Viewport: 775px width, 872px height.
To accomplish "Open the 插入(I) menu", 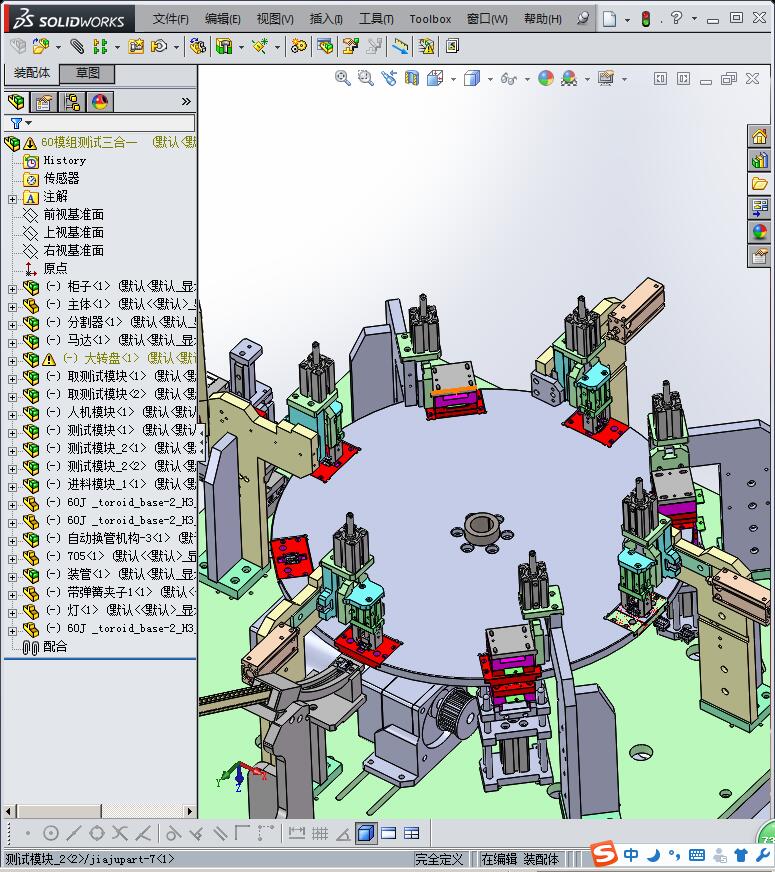I will pos(326,19).
